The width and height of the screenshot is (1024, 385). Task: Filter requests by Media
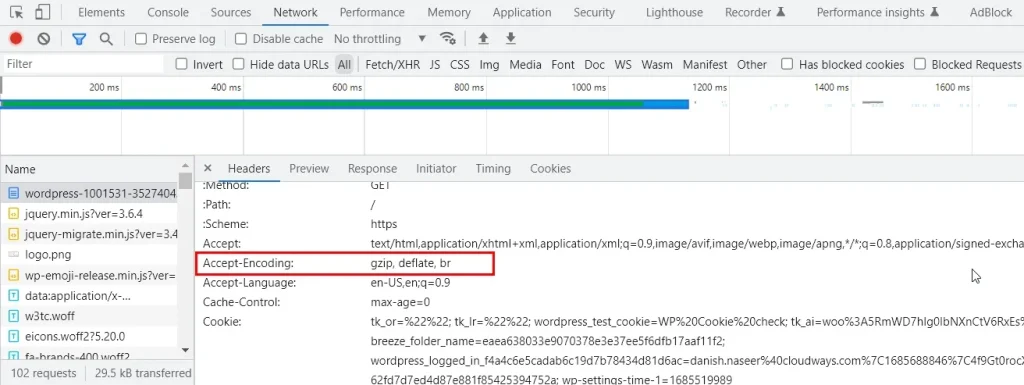tap(526, 64)
